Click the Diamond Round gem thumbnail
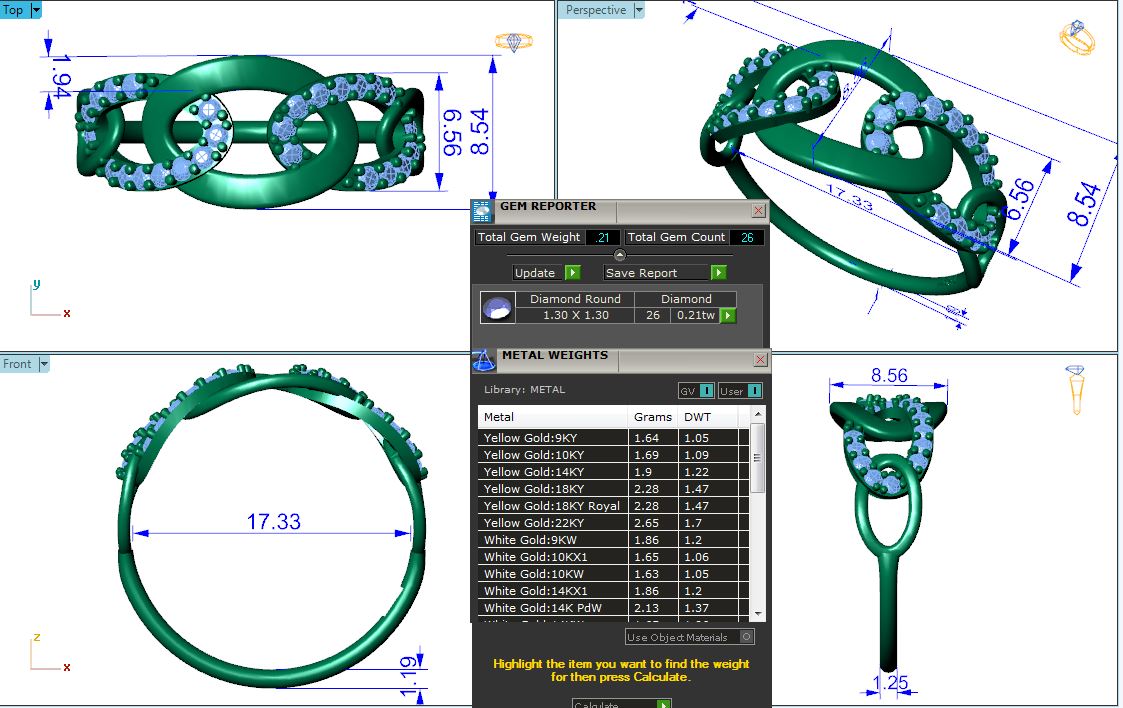 [497, 308]
